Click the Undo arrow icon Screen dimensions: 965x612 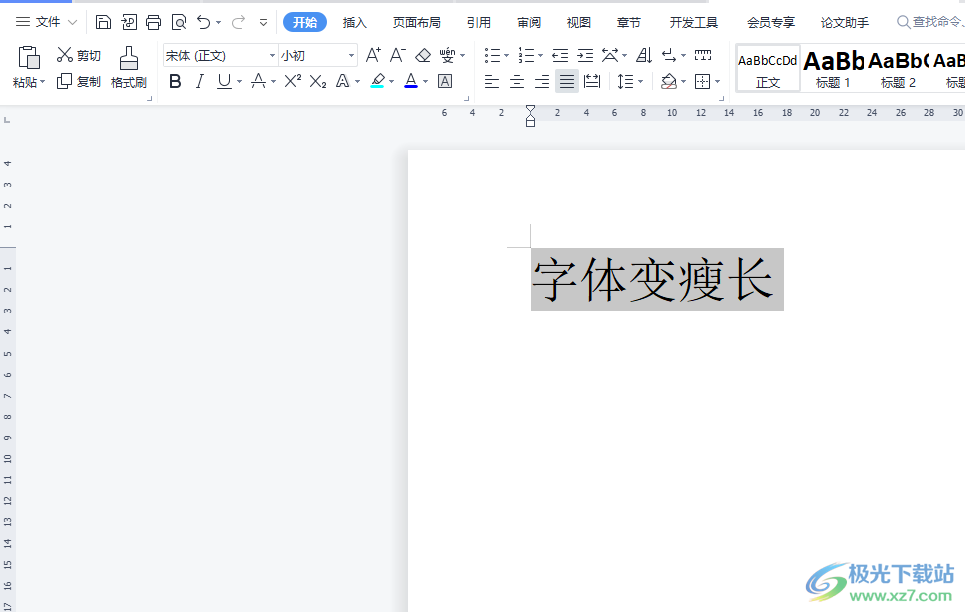pos(203,23)
